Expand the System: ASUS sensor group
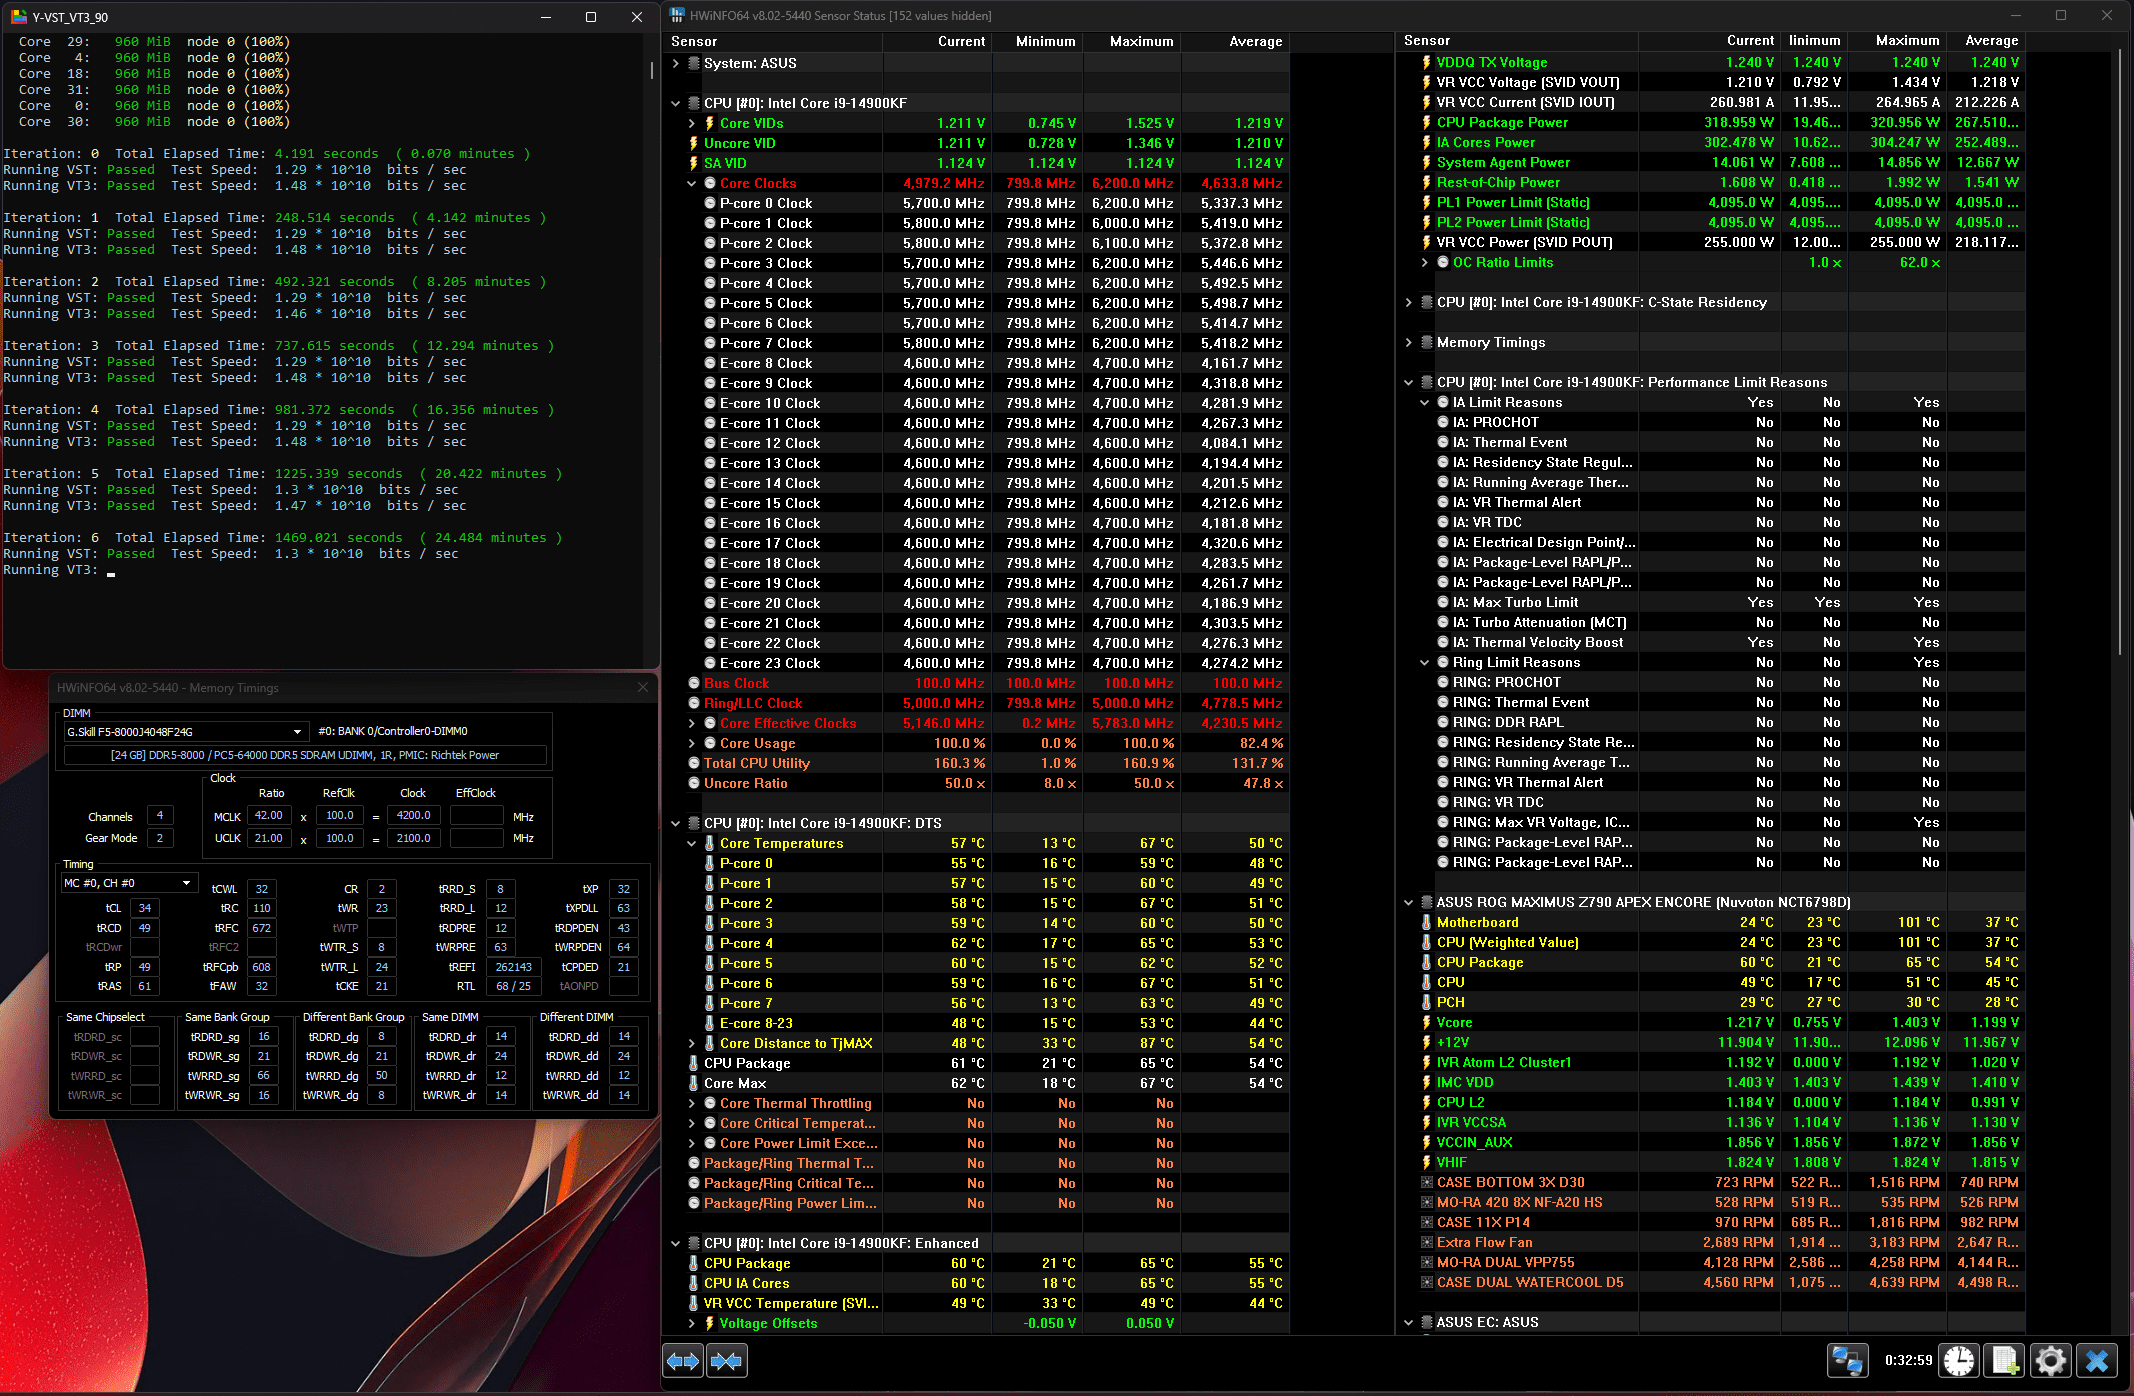This screenshot has height=1396, width=2134. pyautogui.click(x=676, y=63)
